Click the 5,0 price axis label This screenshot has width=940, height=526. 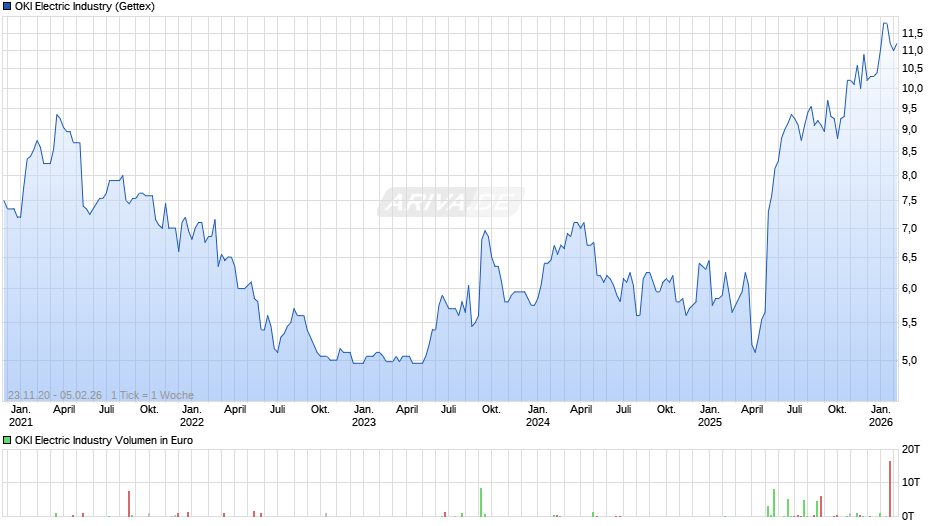tap(909, 360)
